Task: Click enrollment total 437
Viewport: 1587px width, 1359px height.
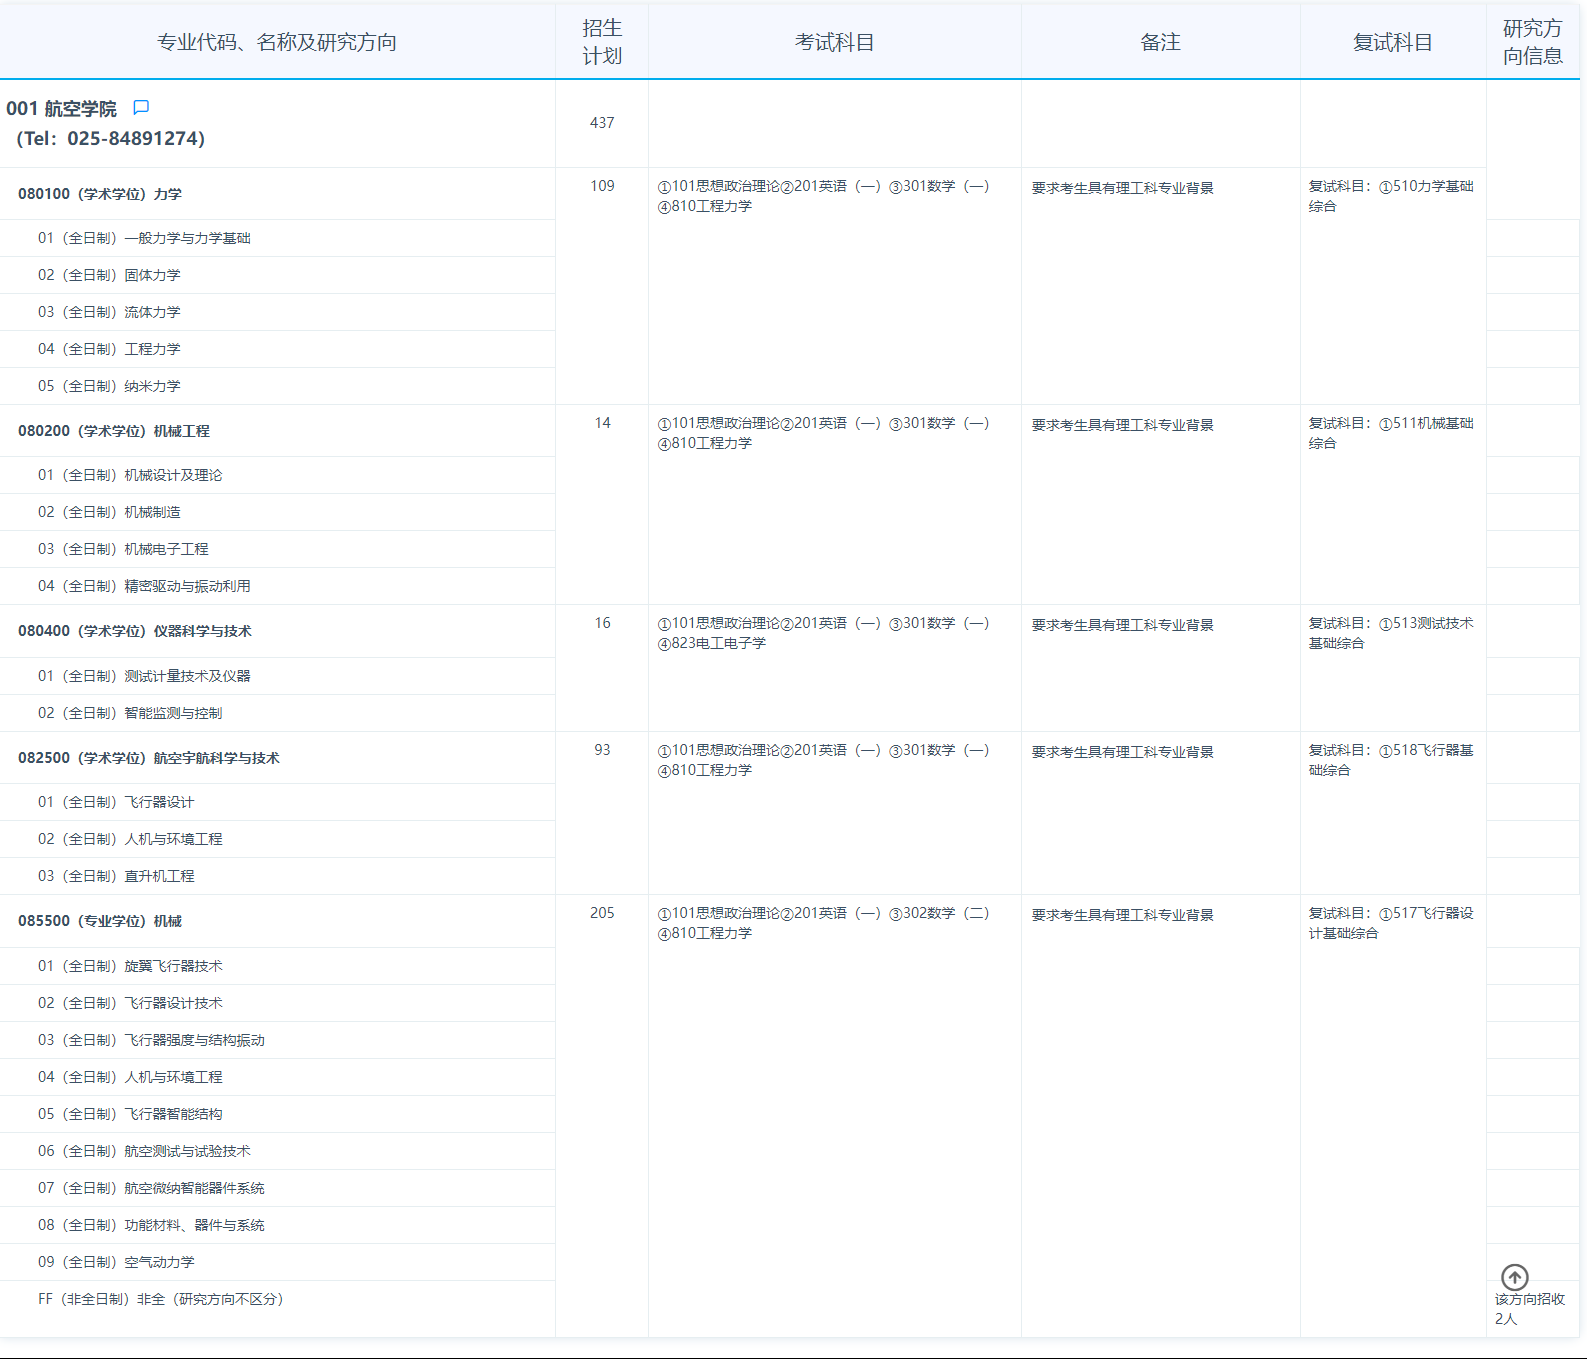Action: 602,123
